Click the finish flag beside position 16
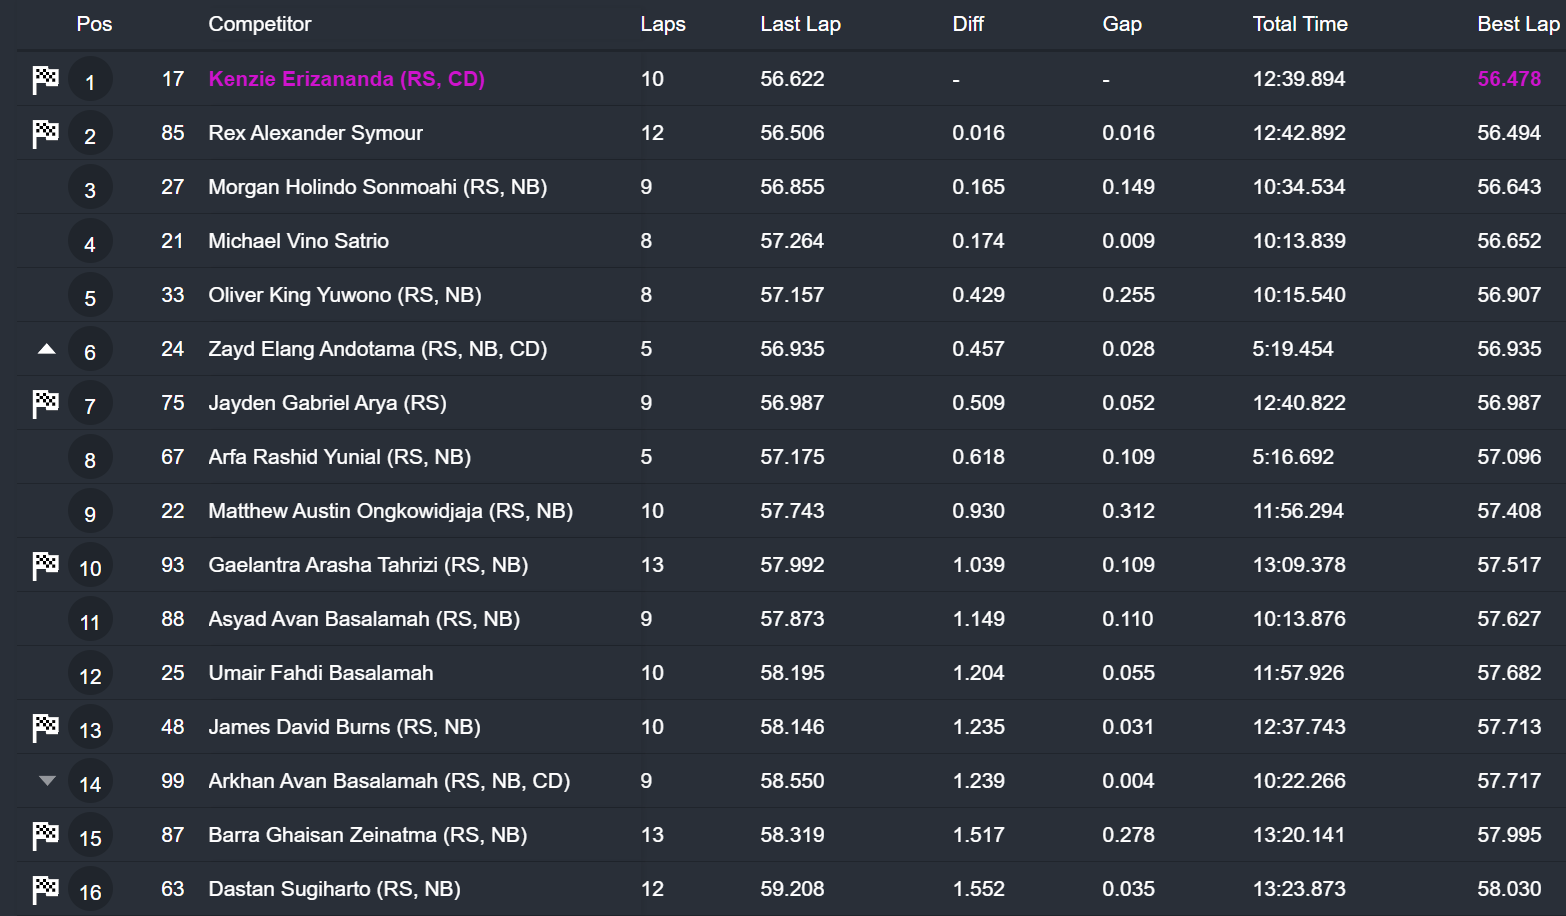 pyautogui.click(x=45, y=889)
